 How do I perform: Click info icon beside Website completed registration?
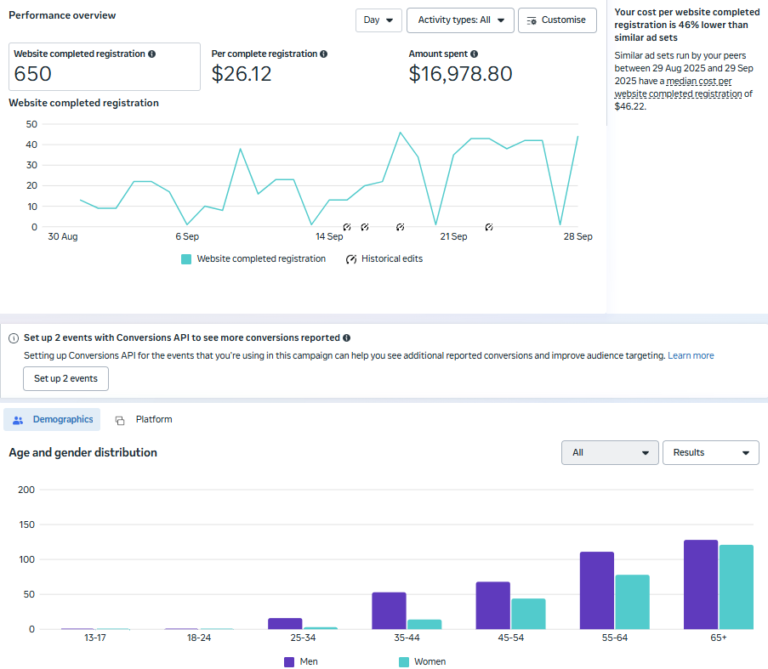[152, 54]
